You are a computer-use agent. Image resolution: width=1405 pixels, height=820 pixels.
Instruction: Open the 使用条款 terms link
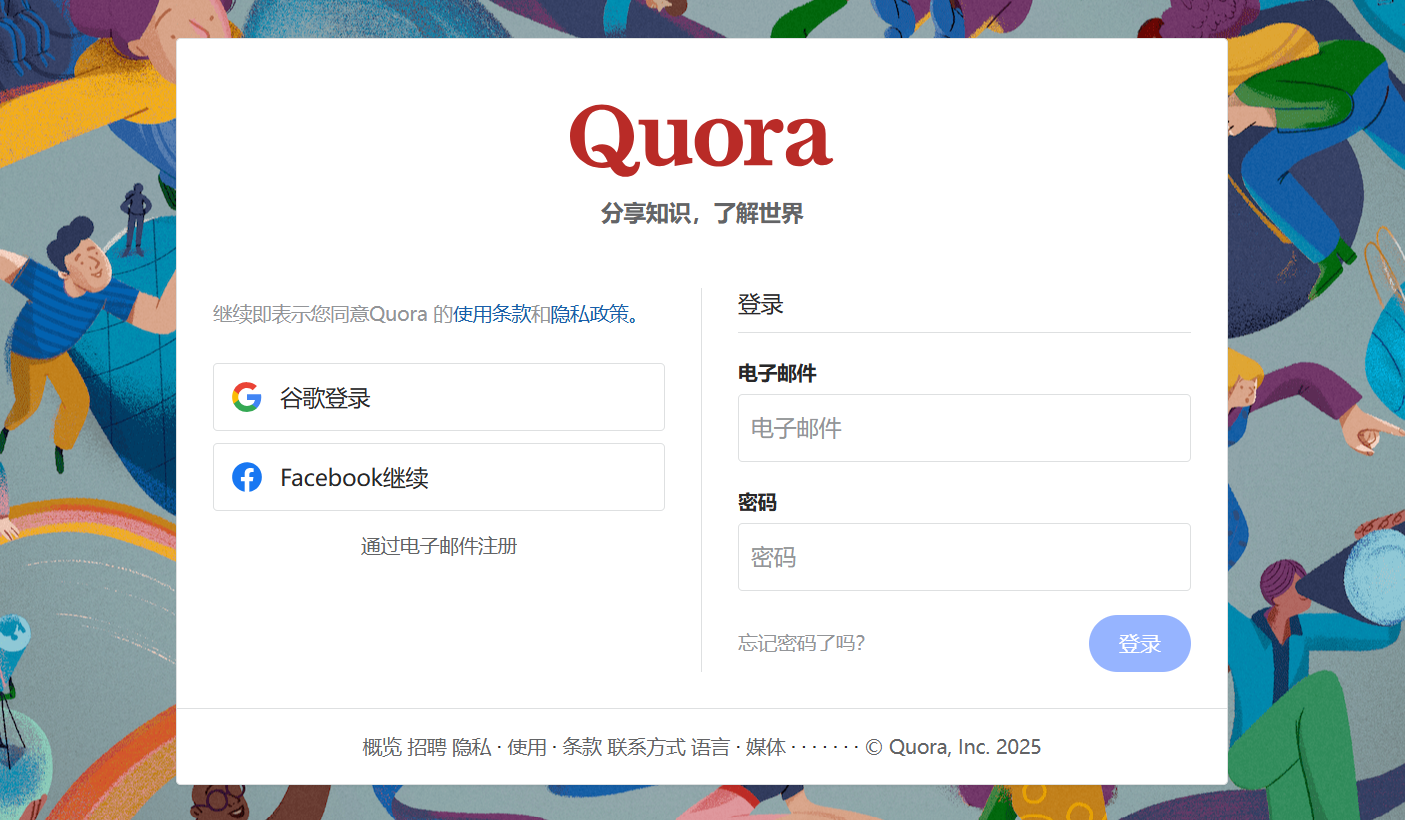click(x=492, y=314)
